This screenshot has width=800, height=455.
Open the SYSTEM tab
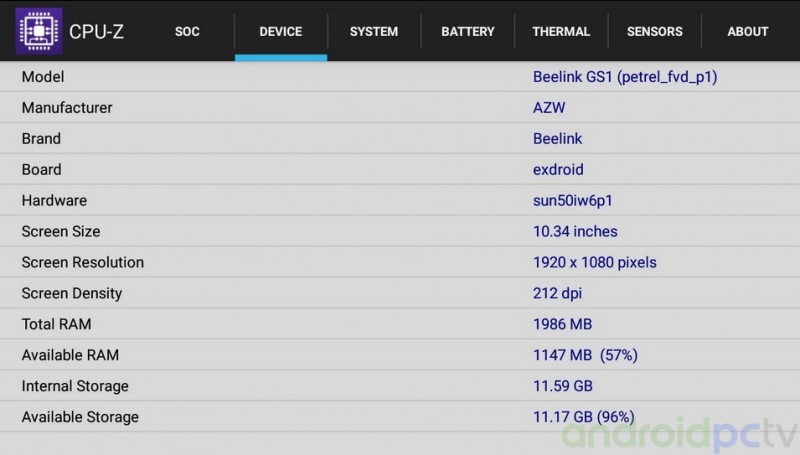pos(374,32)
